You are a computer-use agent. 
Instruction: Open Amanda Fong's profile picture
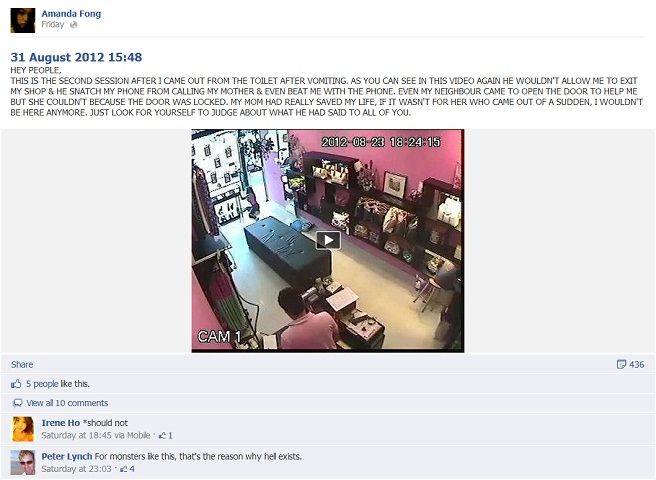coord(23,20)
